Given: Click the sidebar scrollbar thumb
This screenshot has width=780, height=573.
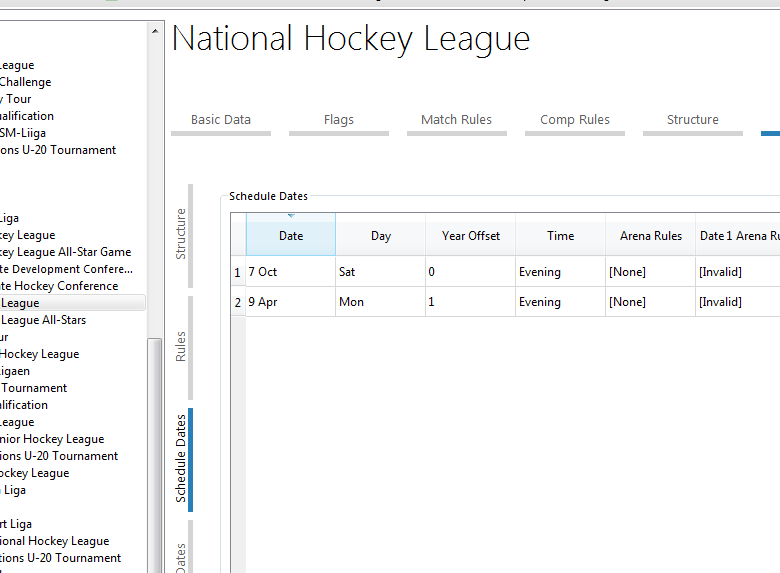Looking at the screenshot, I should pos(155,455).
